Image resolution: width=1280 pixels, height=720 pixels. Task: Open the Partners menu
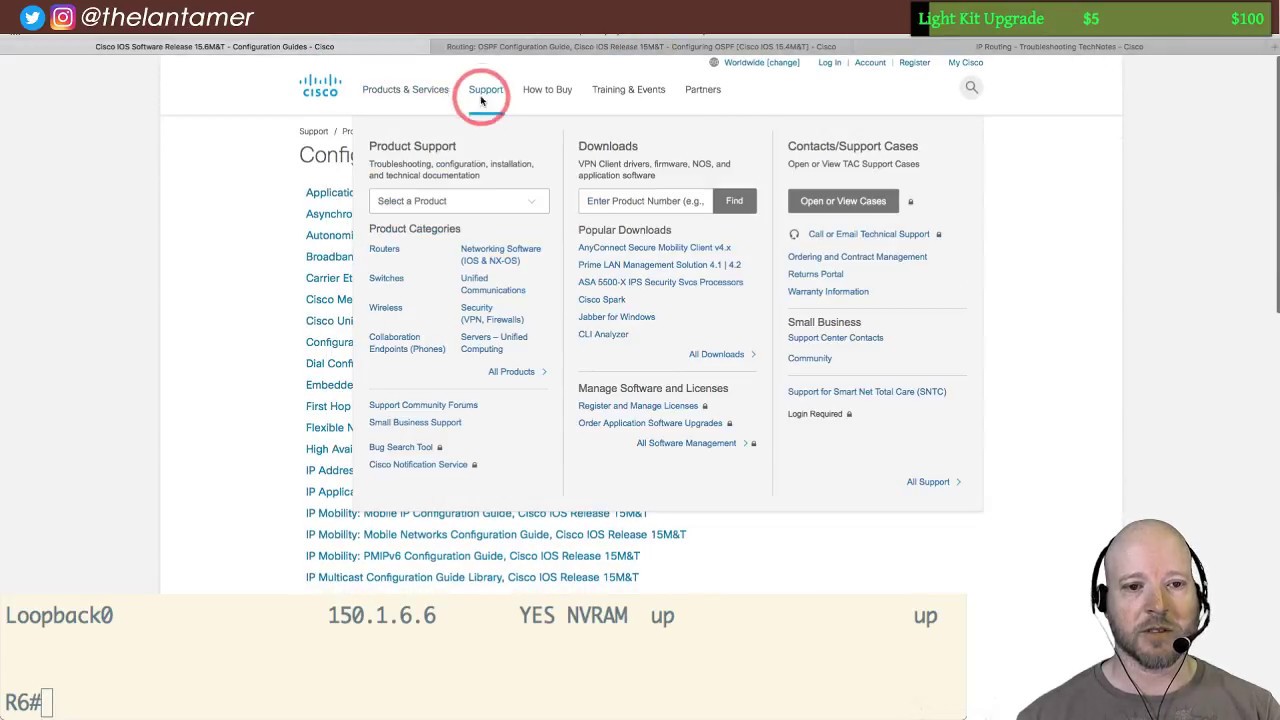point(702,89)
